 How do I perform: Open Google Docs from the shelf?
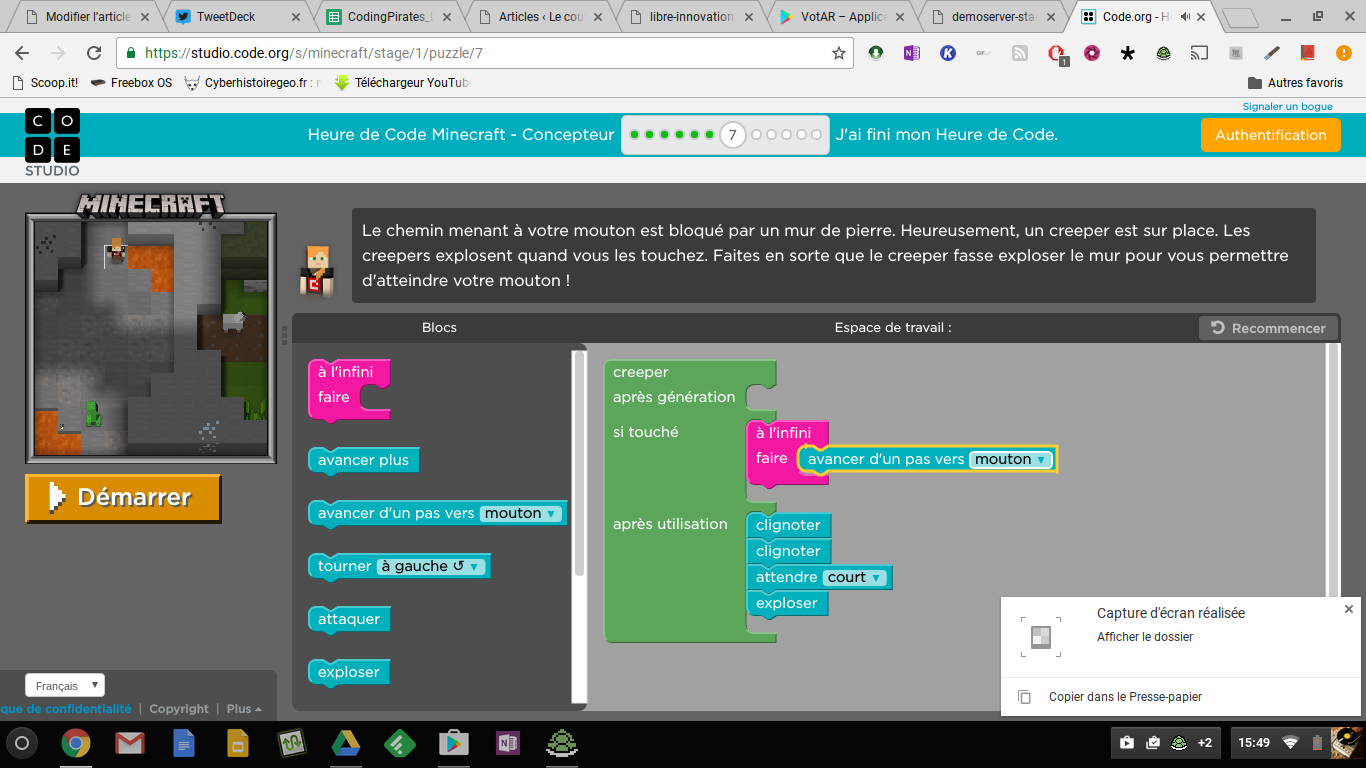[x=183, y=743]
